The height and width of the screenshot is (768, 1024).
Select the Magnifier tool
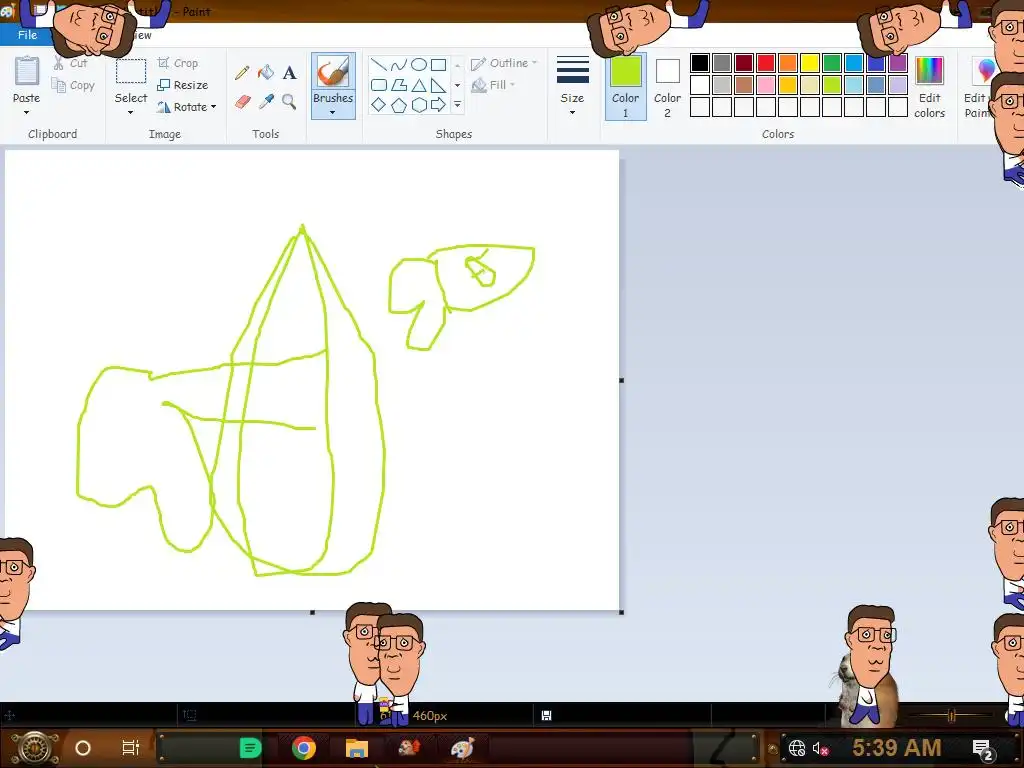[289, 102]
